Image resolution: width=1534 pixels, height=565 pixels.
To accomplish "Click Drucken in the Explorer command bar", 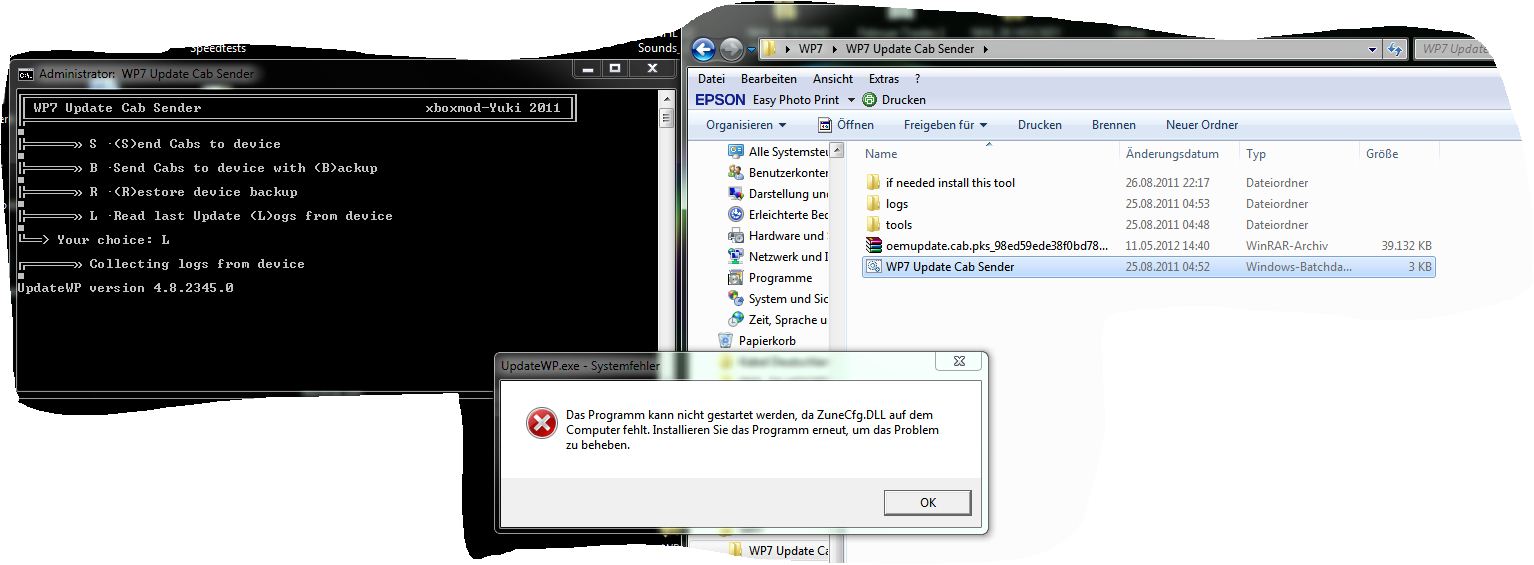I will (x=1040, y=125).
